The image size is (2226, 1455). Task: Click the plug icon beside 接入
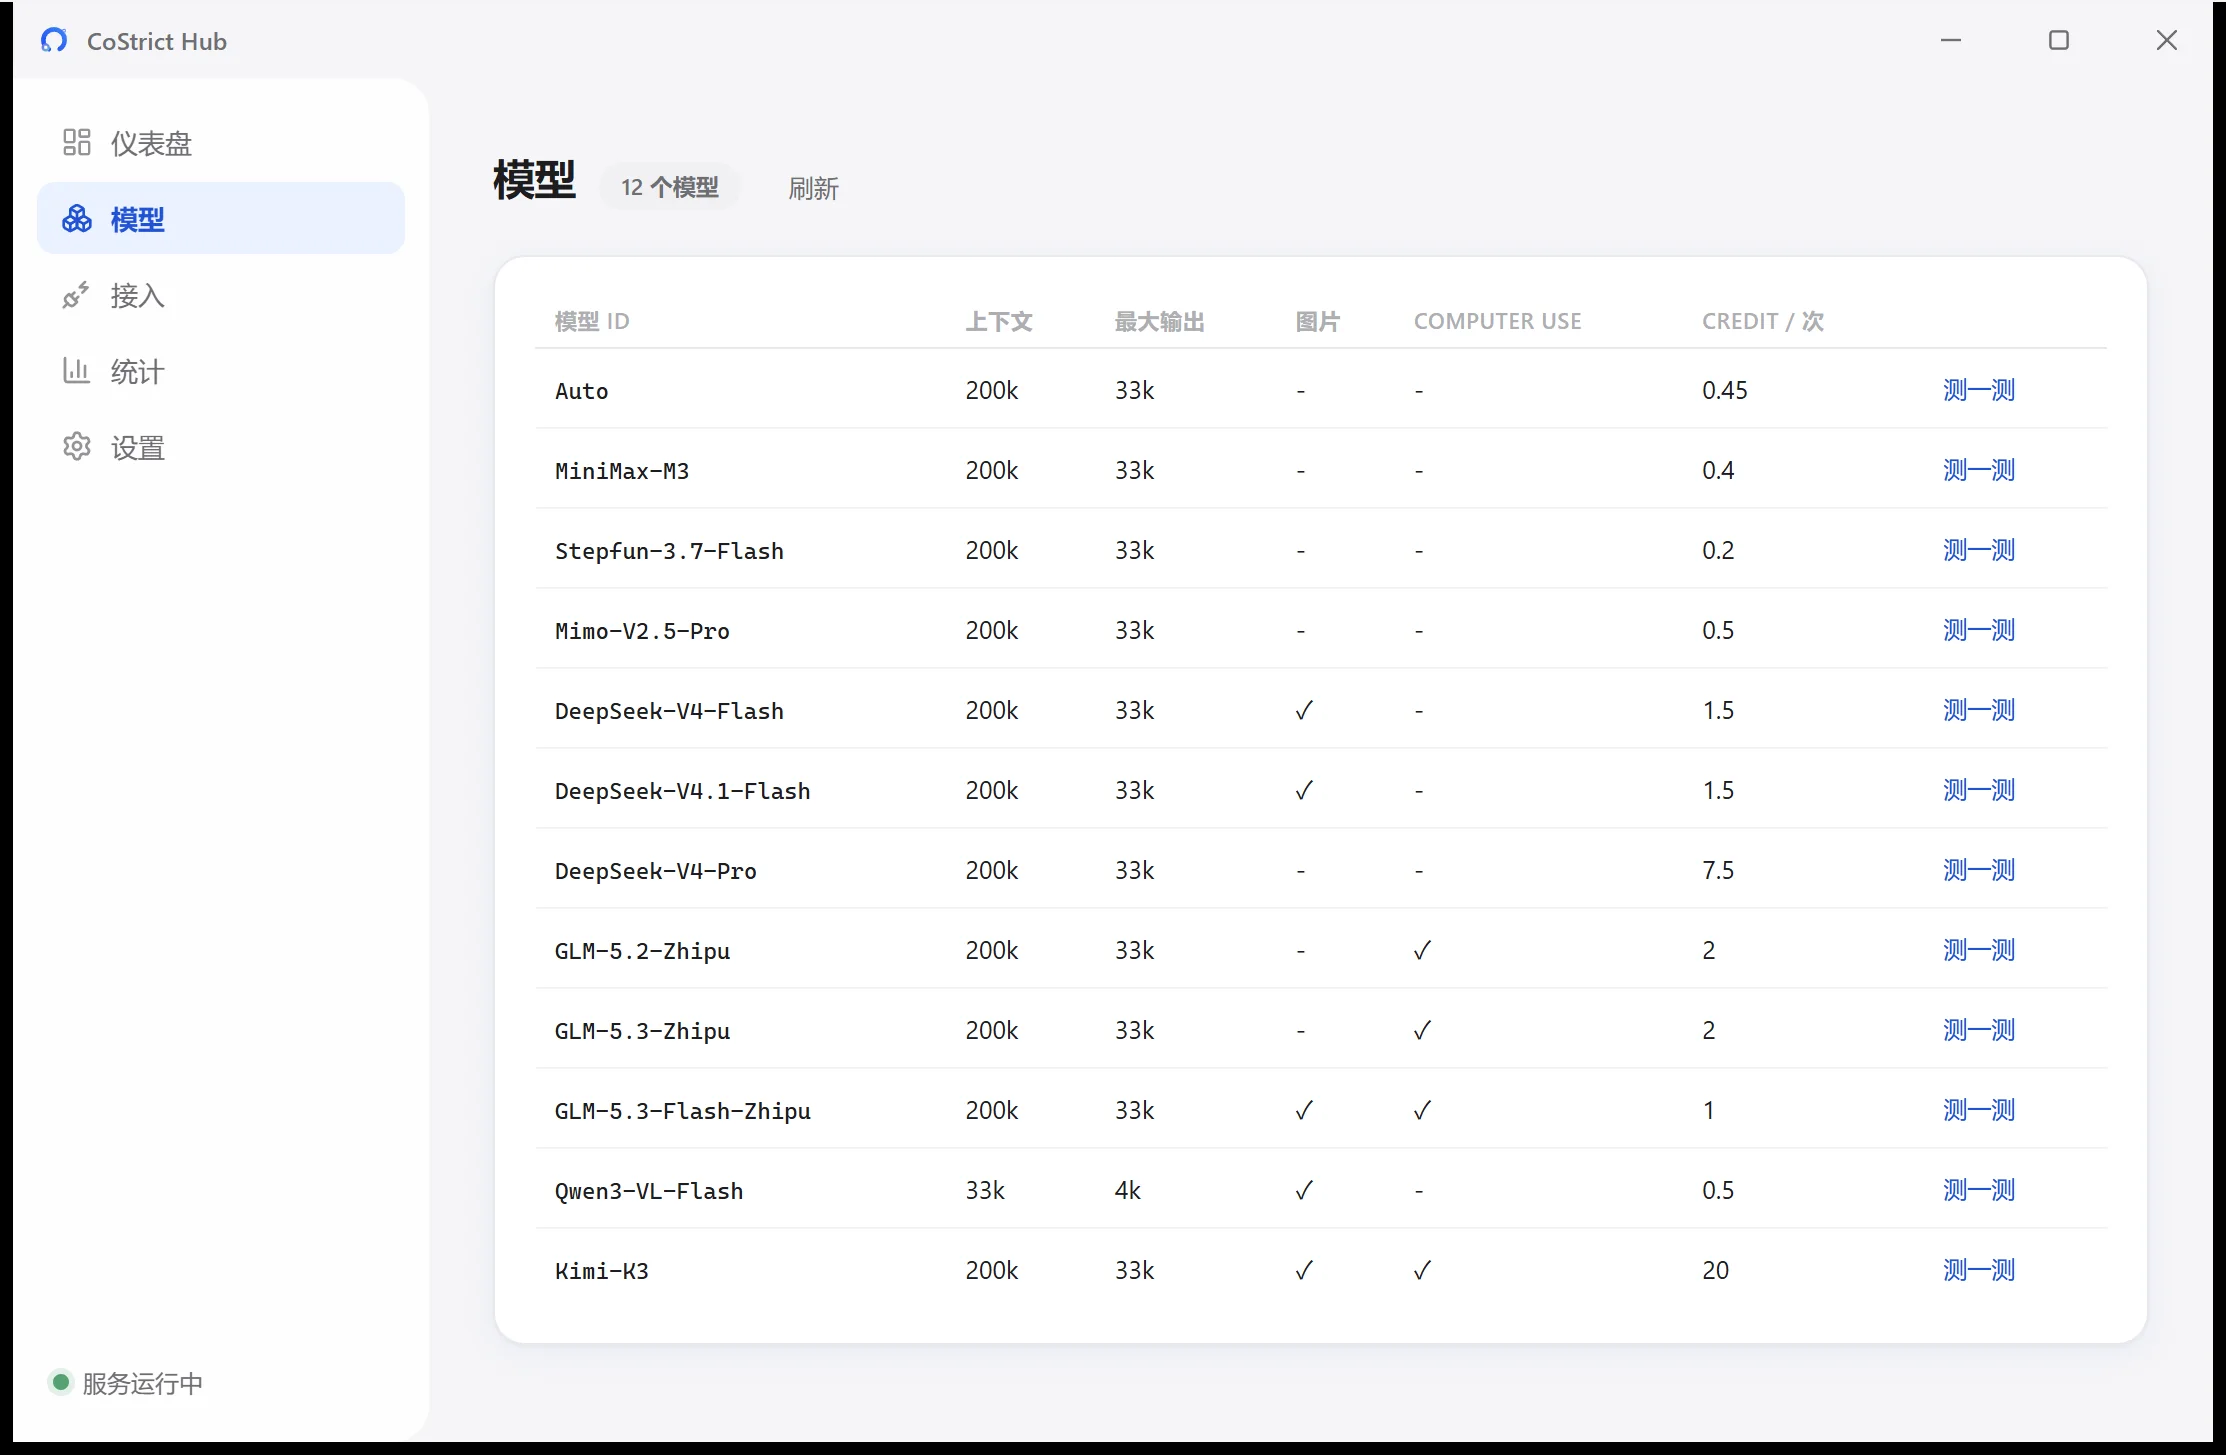click(x=77, y=295)
